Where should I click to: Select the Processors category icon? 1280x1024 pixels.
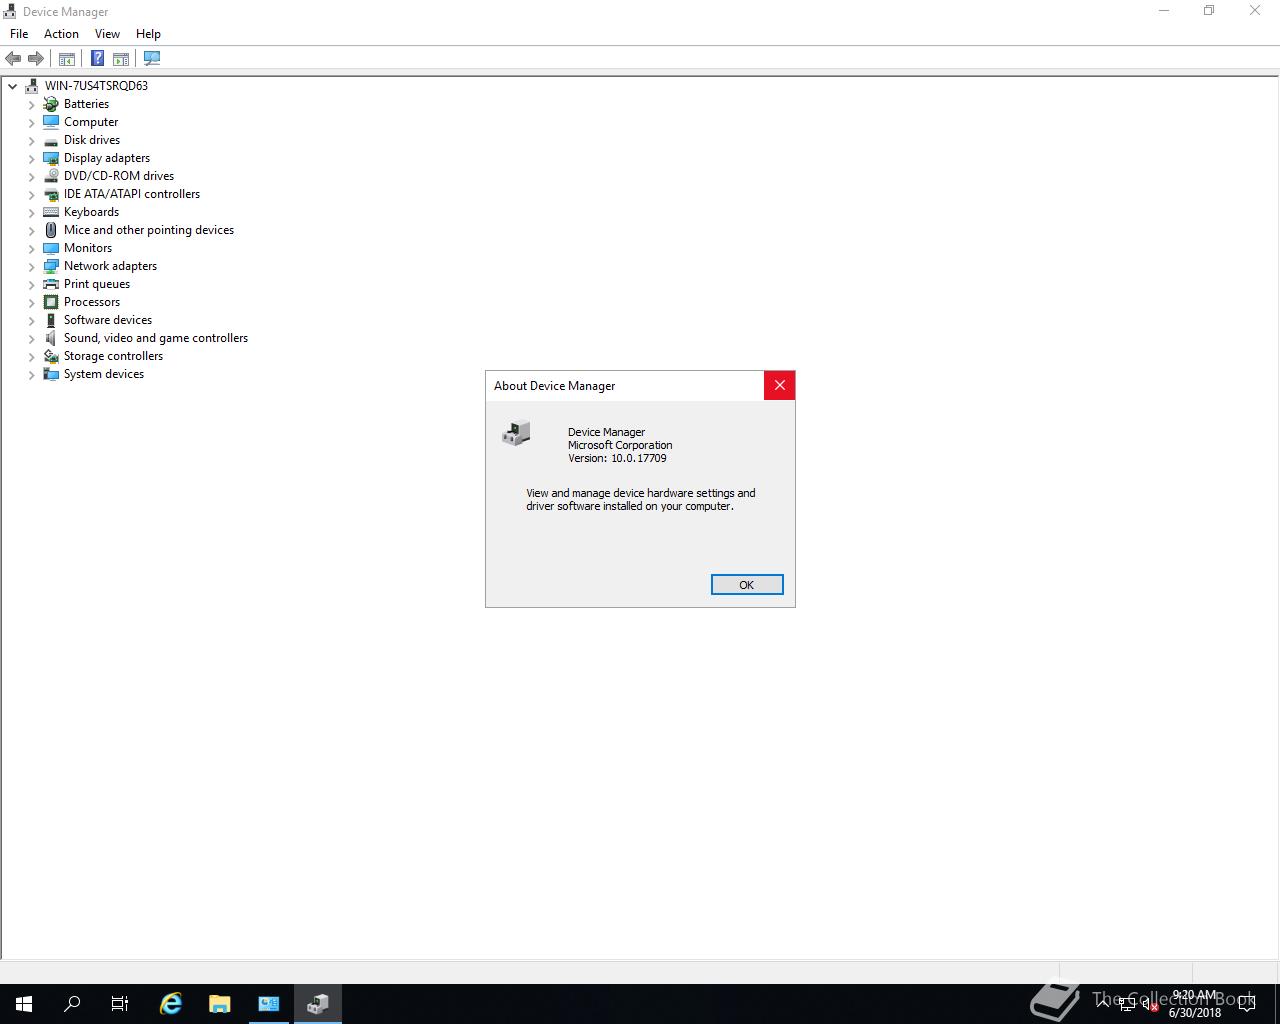[51, 302]
